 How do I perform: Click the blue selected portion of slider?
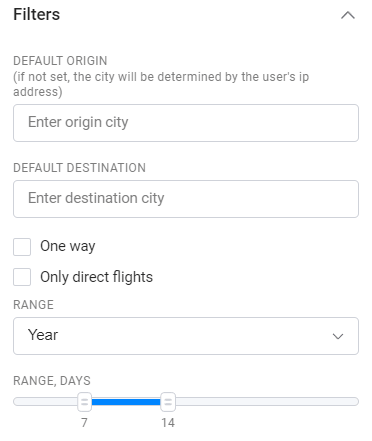pyautogui.click(x=126, y=402)
